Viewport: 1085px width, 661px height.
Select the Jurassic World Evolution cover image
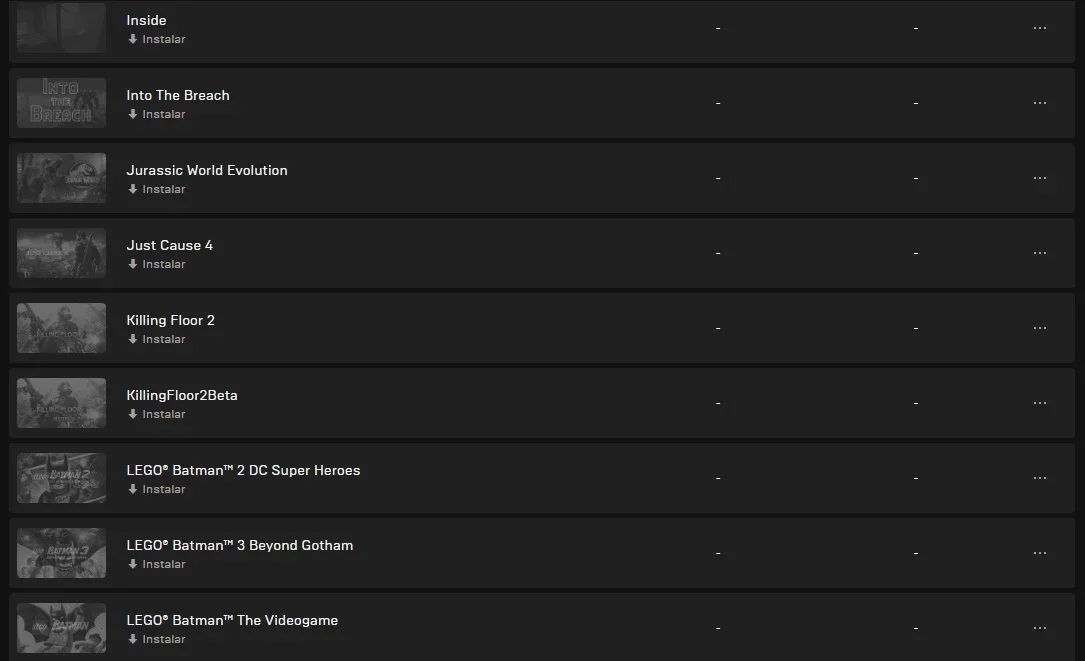coord(62,178)
